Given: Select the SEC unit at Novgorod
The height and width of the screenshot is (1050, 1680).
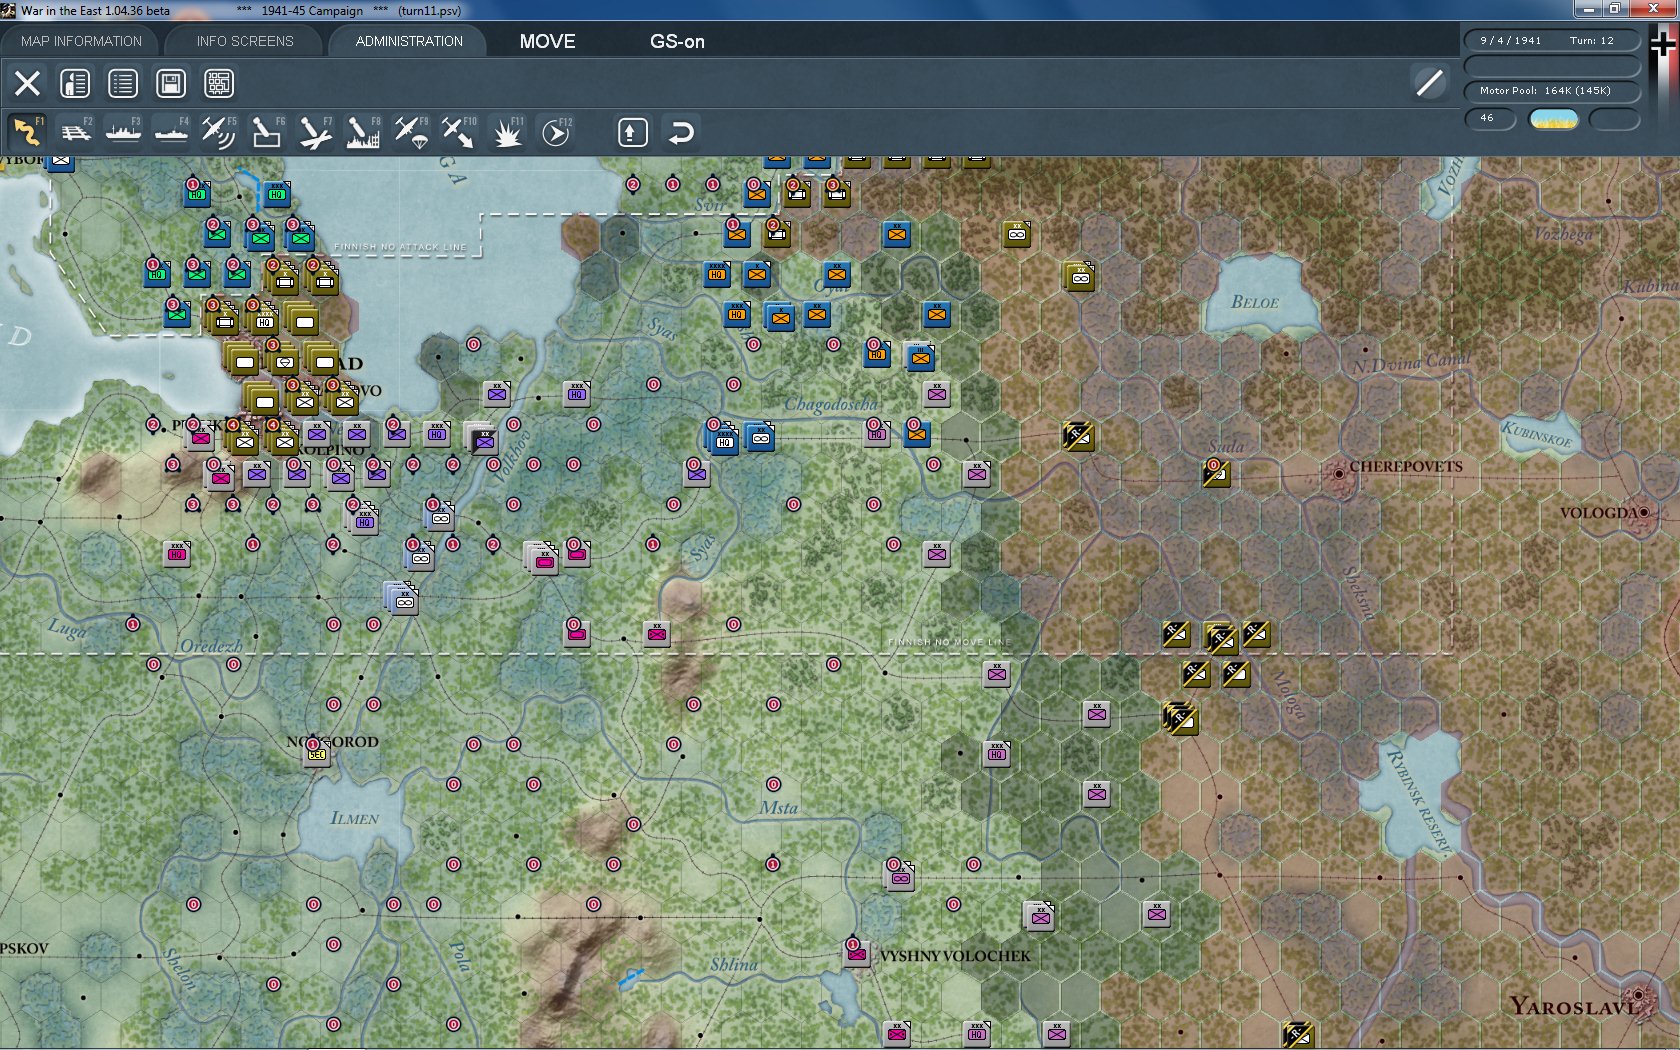Looking at the screenshot, I should pos(317,753).
